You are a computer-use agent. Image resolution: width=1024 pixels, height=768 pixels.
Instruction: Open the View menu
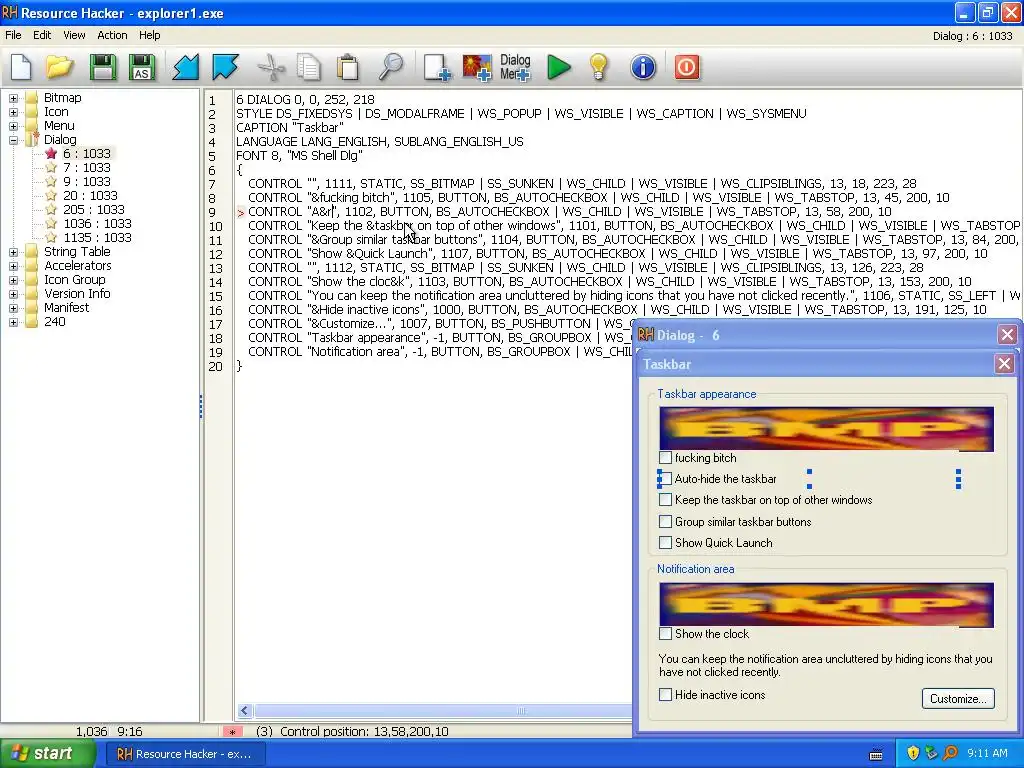74,35
